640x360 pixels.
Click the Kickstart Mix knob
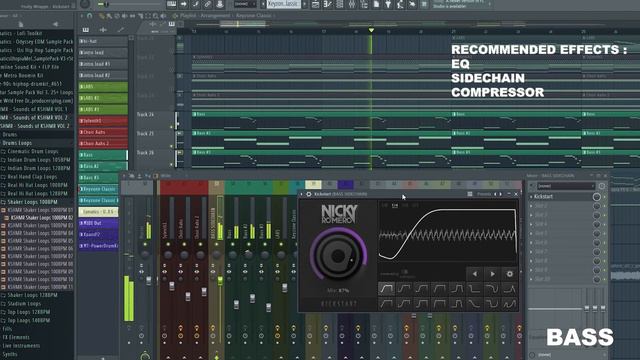[338, 256]
